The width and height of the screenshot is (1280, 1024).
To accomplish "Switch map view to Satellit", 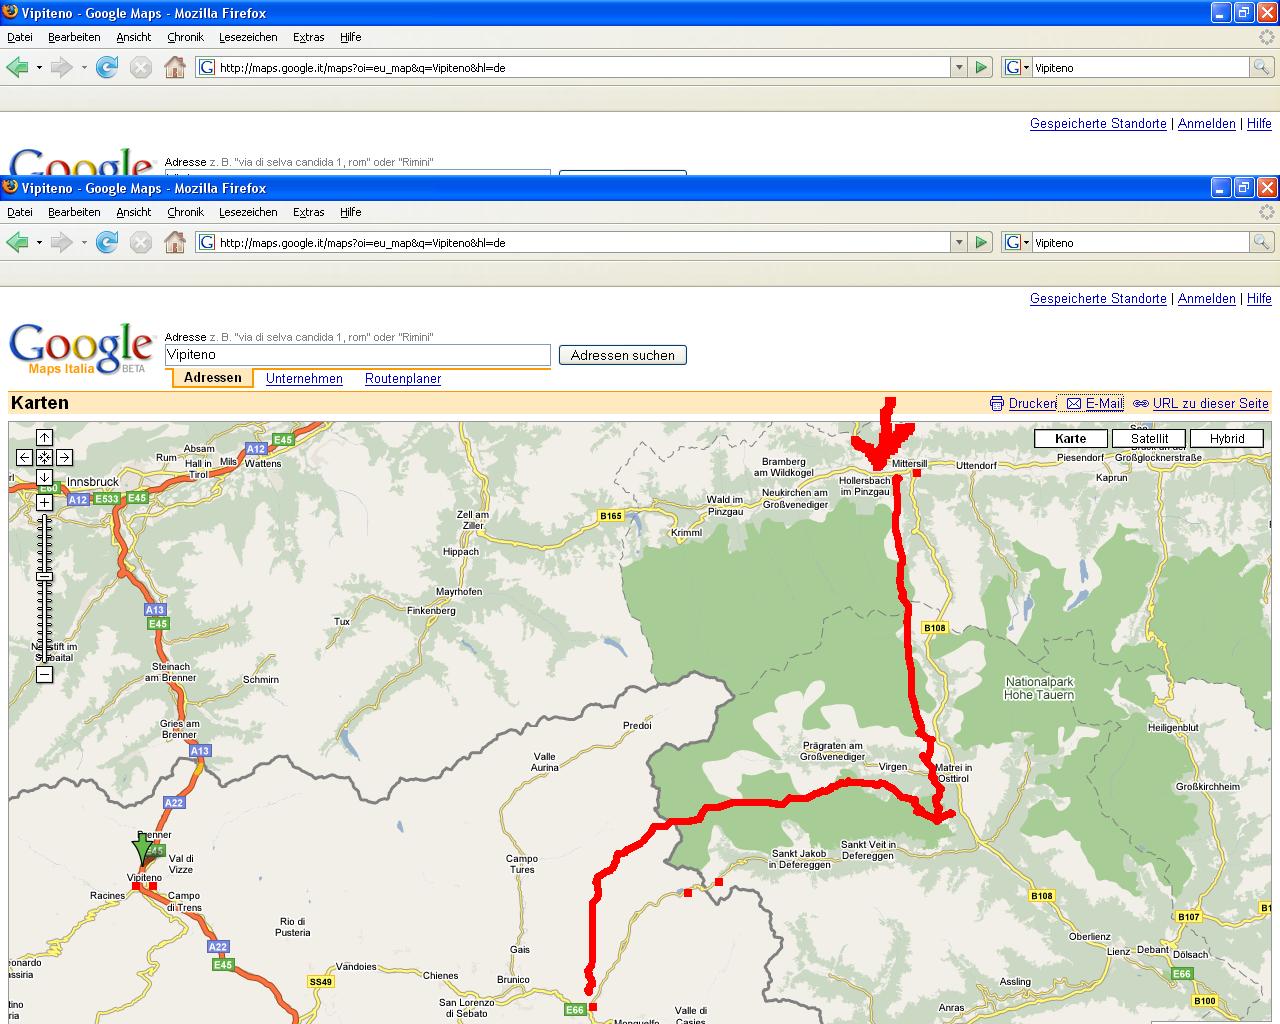I will [x=1149, y=438].
